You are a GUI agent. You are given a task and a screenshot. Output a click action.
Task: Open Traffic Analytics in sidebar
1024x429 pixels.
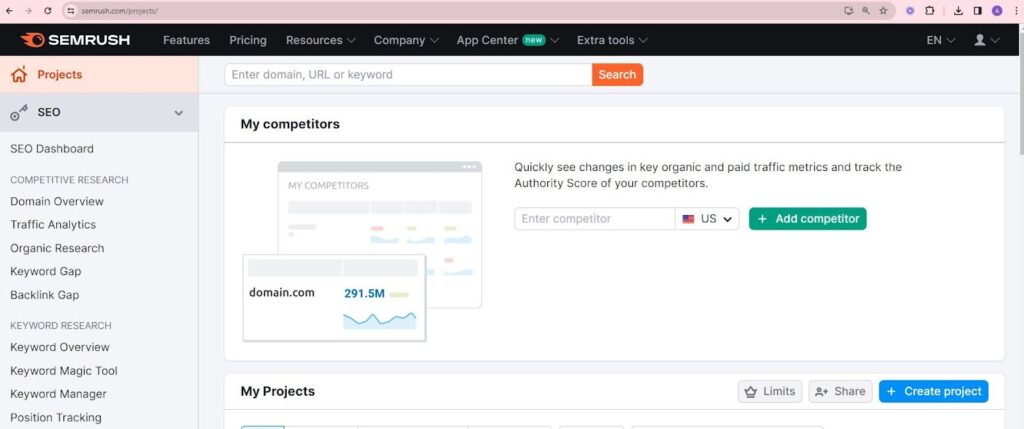[53, 225]
